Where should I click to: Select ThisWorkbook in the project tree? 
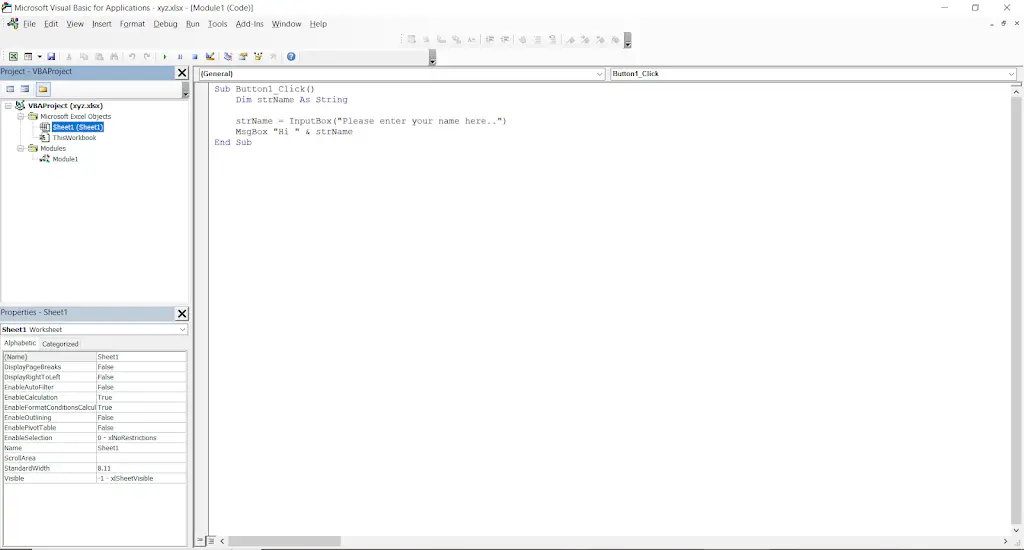(x=74, y=138)
